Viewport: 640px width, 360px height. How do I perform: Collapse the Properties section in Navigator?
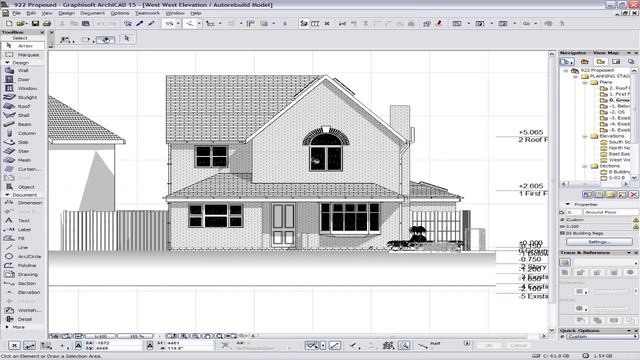(567, 204)
